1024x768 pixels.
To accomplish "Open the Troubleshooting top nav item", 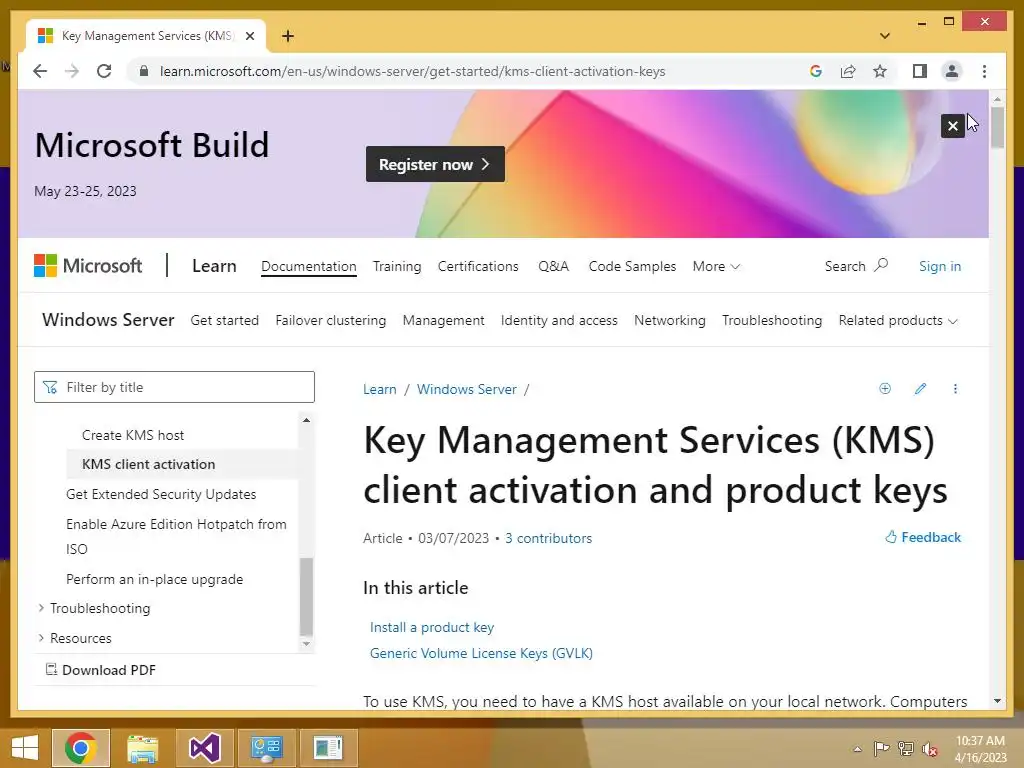I will 772,321.
